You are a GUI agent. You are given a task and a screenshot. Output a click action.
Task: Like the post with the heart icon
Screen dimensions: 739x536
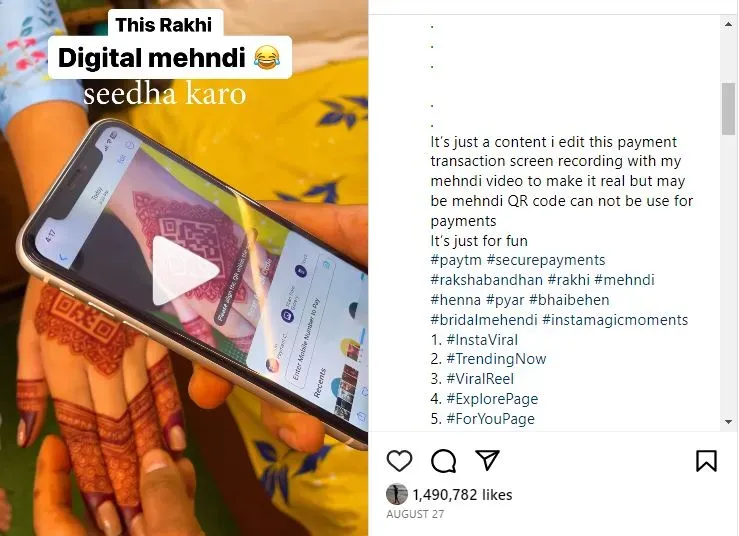pyautogui.click(x=399, y=461)
